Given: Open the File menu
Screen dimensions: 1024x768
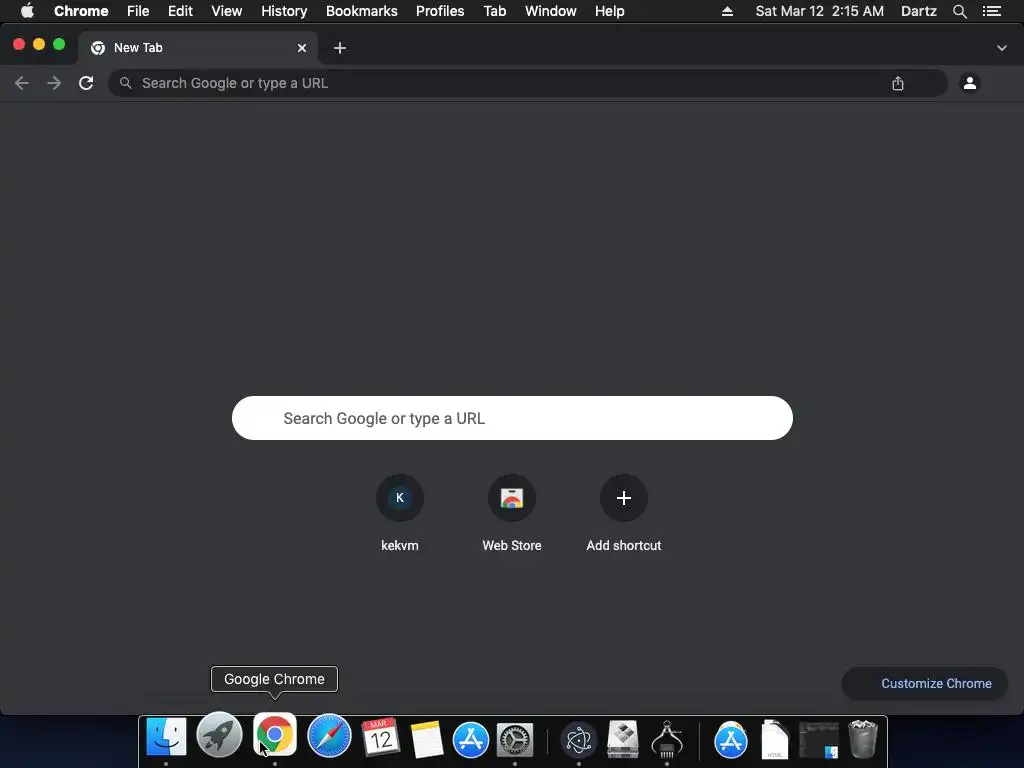Looking at the screenshot, I should [x=138, y=11].
